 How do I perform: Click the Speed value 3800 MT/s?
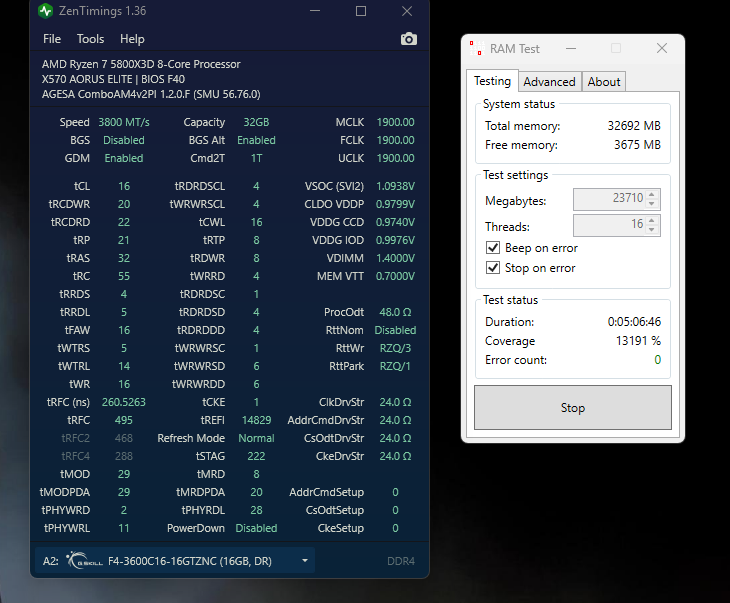(x=124, y=122)
